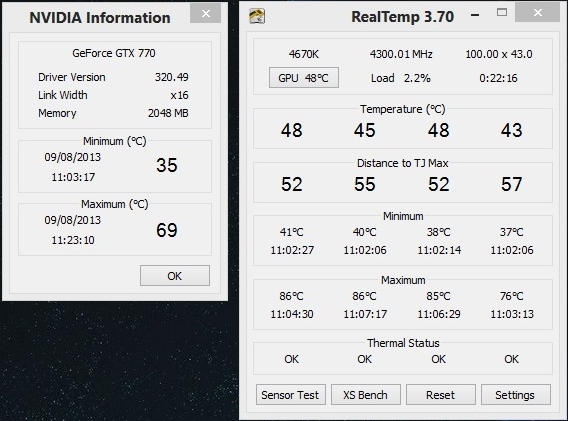568x421 pixels.
Task: Click the Thermal Status group label
Action: pos(403,343)
